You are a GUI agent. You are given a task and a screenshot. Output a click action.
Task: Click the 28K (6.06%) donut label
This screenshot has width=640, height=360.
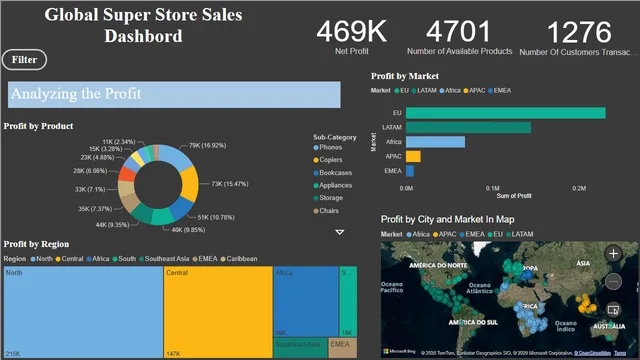[90, 171]
